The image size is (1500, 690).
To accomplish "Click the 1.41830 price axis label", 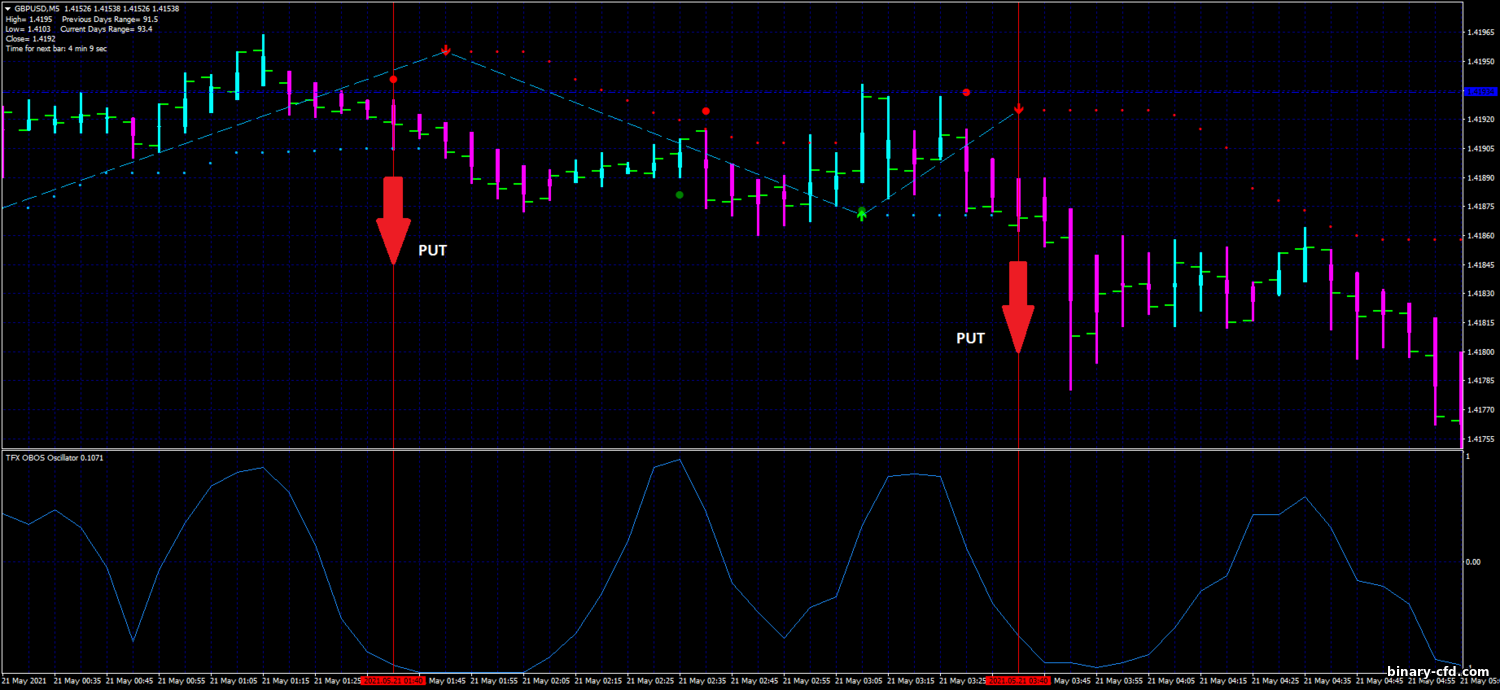I will (1480, 294).
